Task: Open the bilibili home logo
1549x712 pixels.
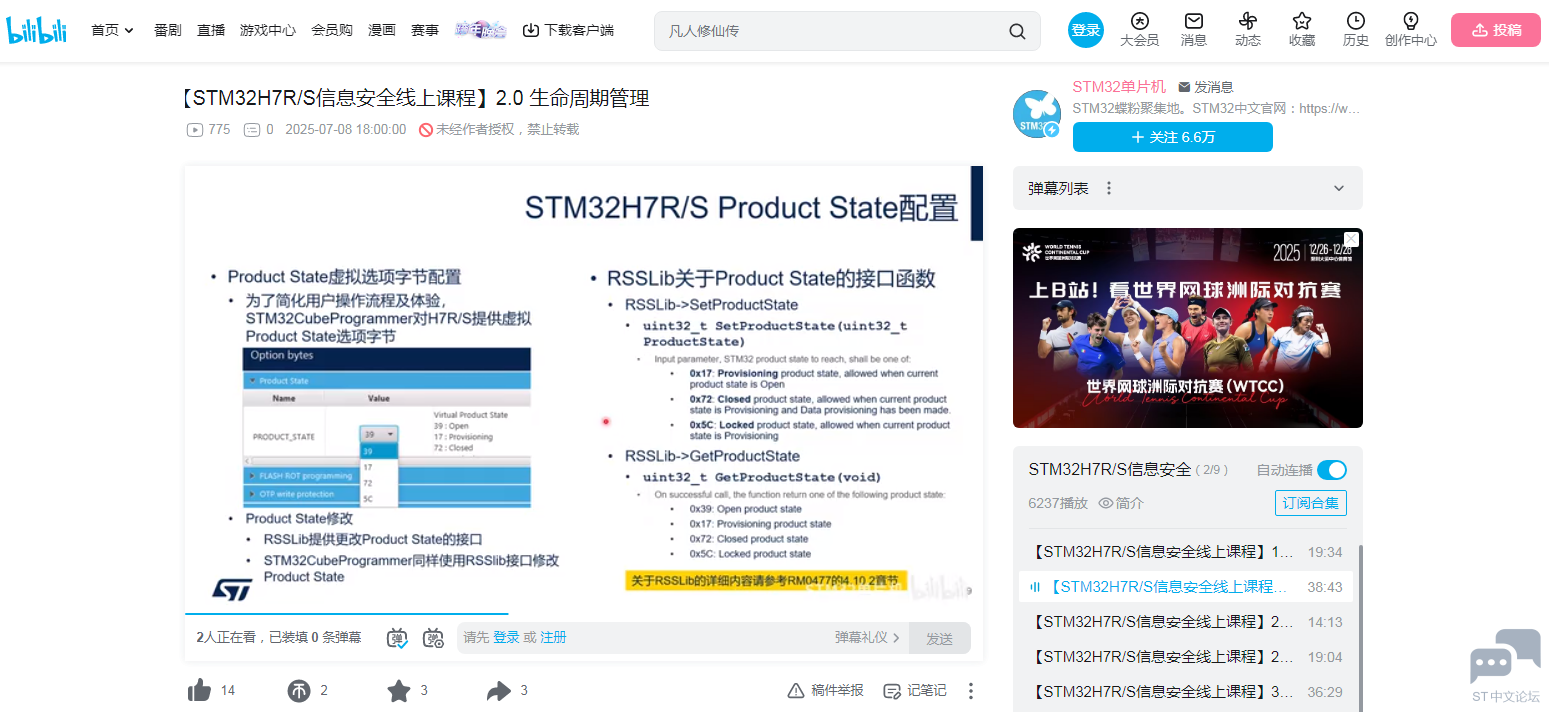Action: pyautogui.click(x=37, y=30)
